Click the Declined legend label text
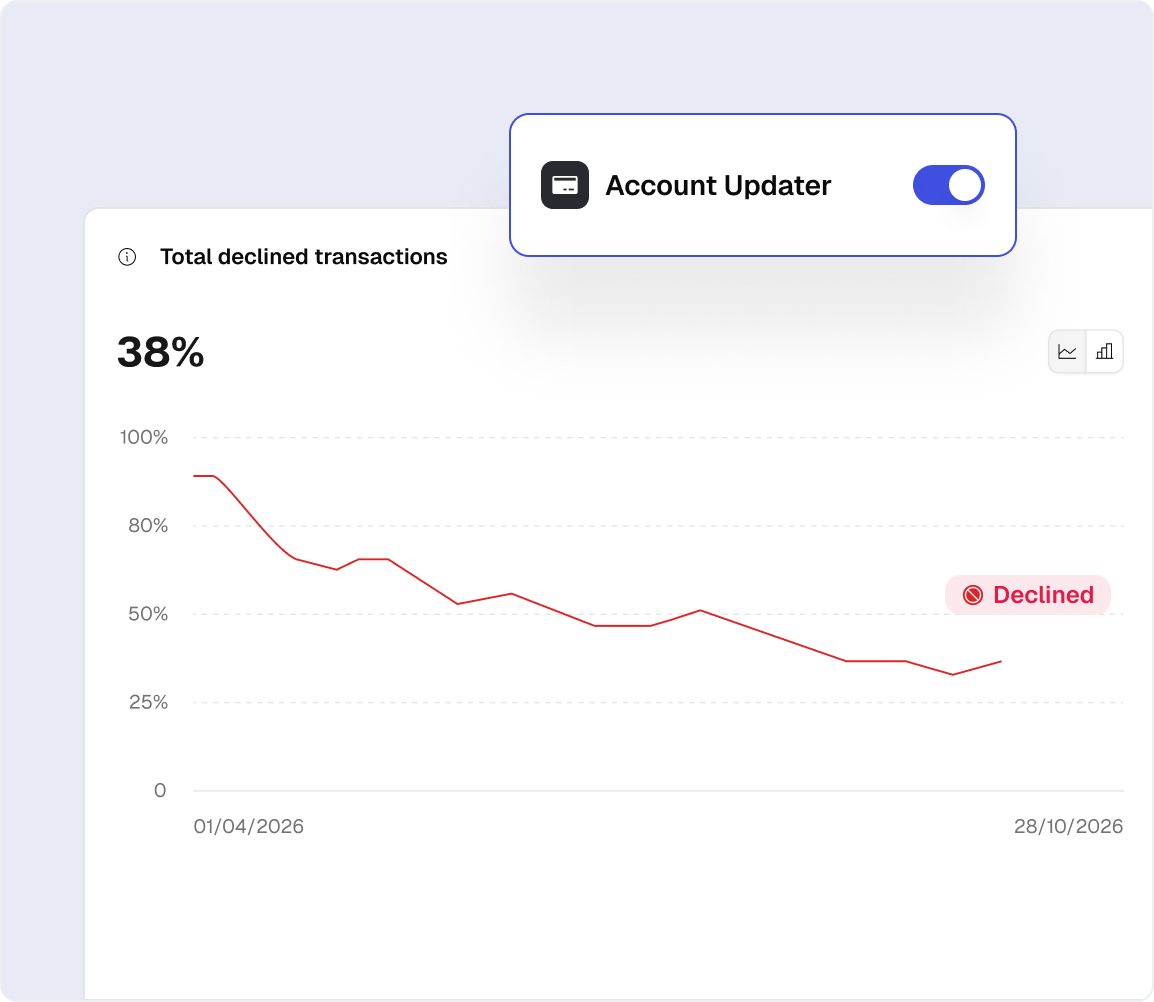Image resolution: width=1154 pixels, height=1002 pixels. [x=1043, y=595]
